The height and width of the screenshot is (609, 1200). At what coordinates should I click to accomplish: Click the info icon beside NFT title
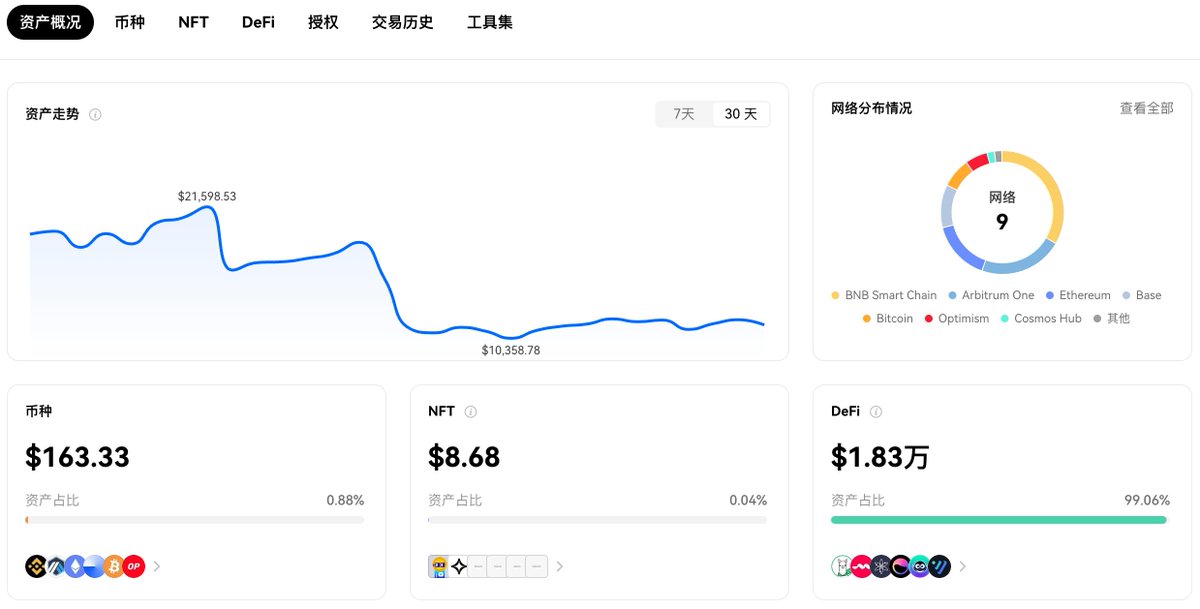pyautogui.click(x=471, y=412)
